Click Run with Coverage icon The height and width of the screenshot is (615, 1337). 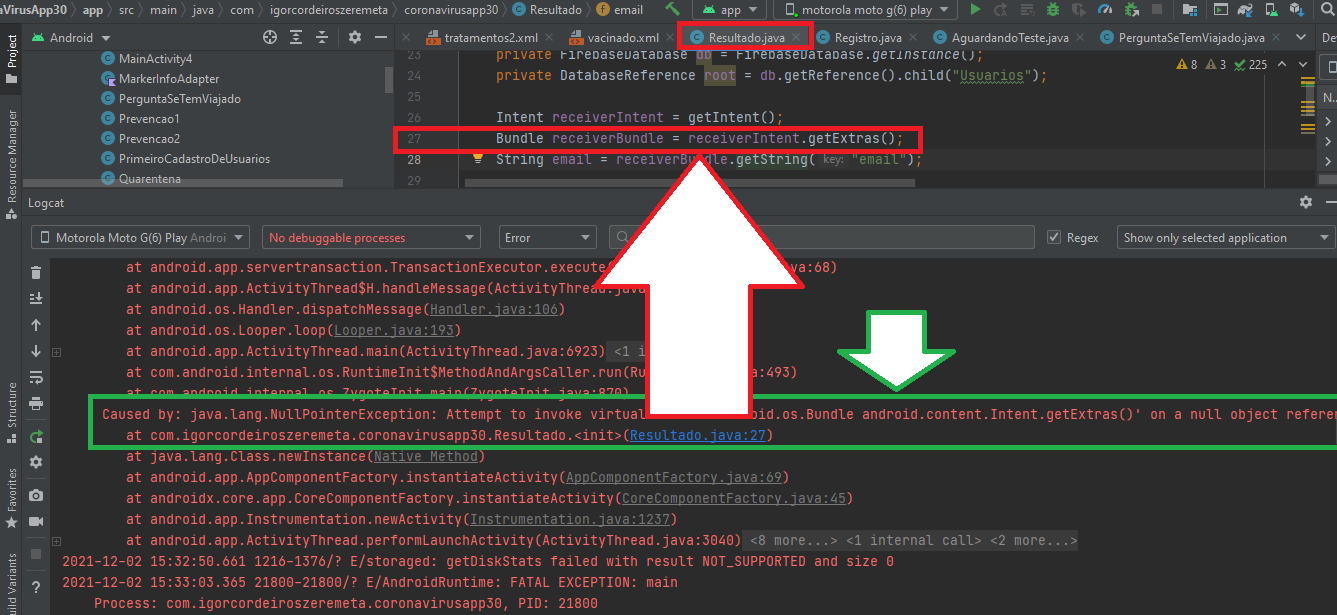click(x=1078, y=9)
